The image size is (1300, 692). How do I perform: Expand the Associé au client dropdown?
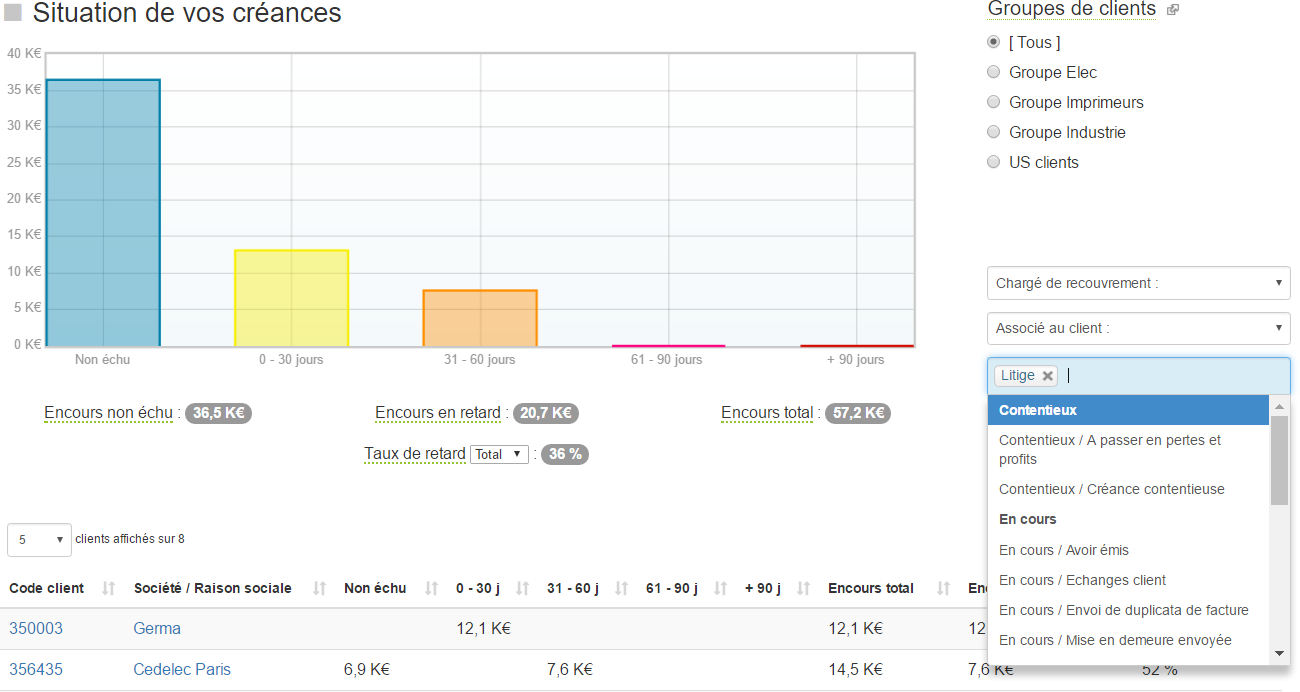pos(1138,328)
